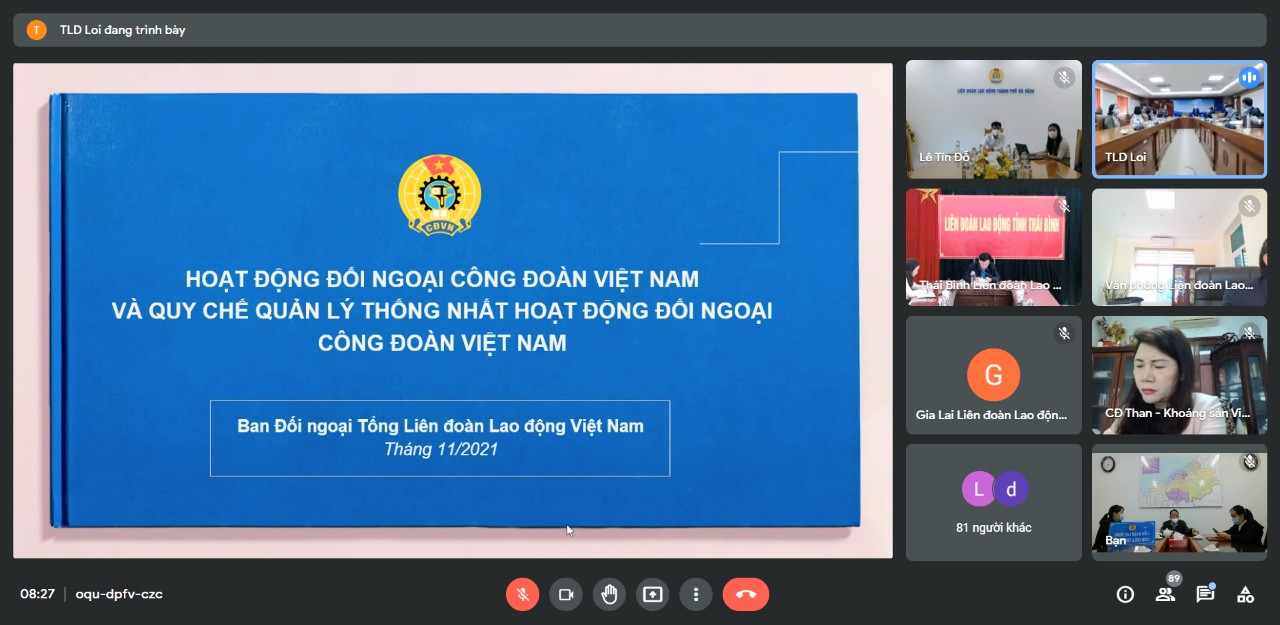Viewport: 1280px width, 625px height.
Task: Leave the call with the red hang-up button
Action: tap(746, 594)
